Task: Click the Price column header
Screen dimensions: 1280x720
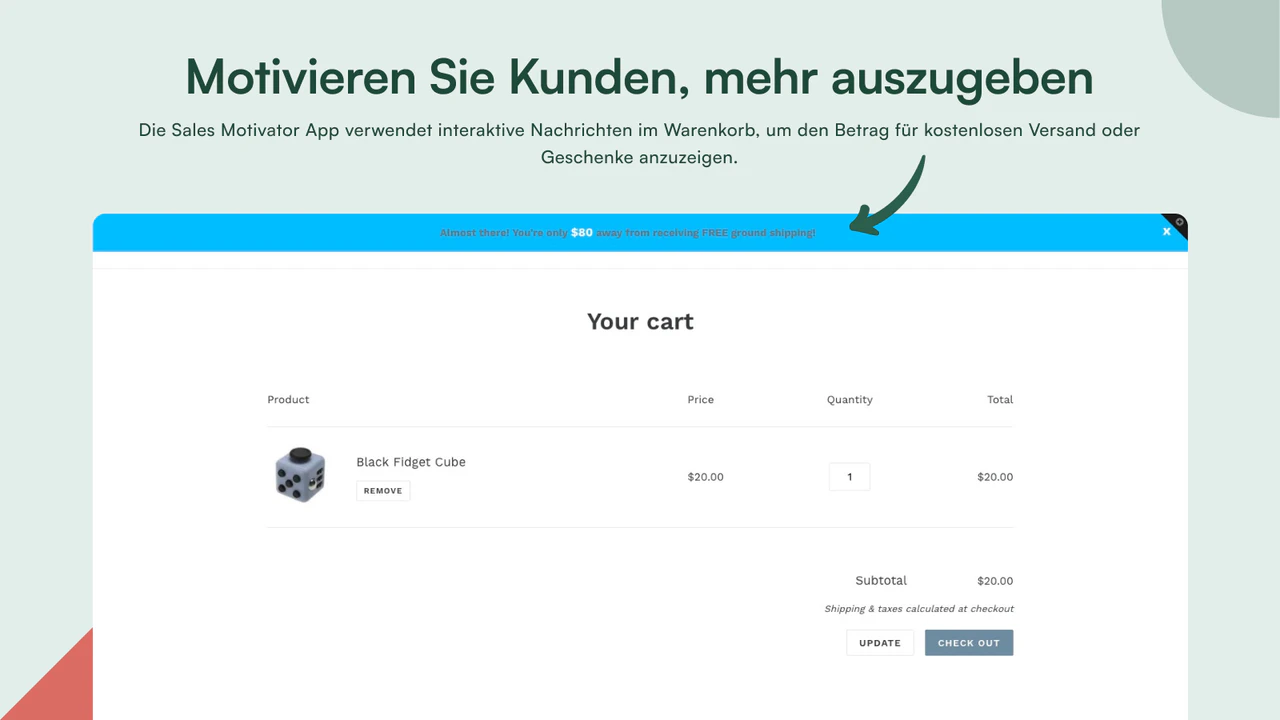Action: tap(701, 400)
